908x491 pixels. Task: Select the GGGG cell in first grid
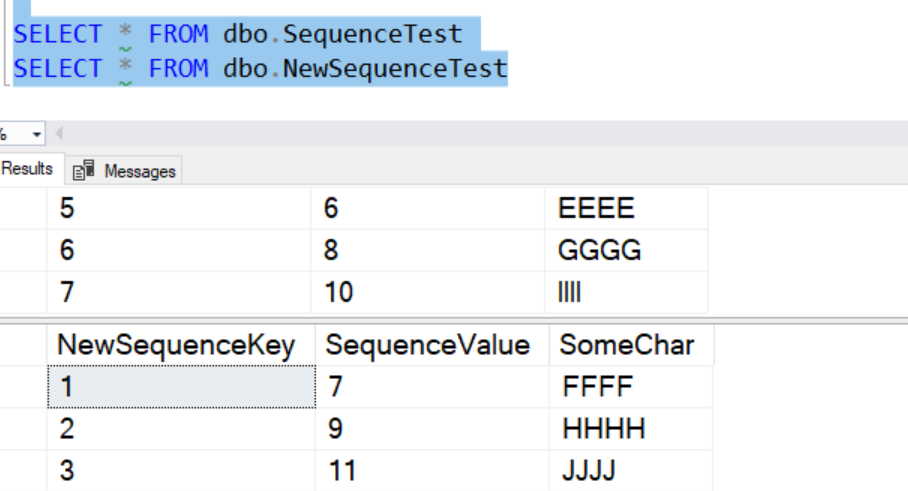pyautogui.click(x=599, y=250)
